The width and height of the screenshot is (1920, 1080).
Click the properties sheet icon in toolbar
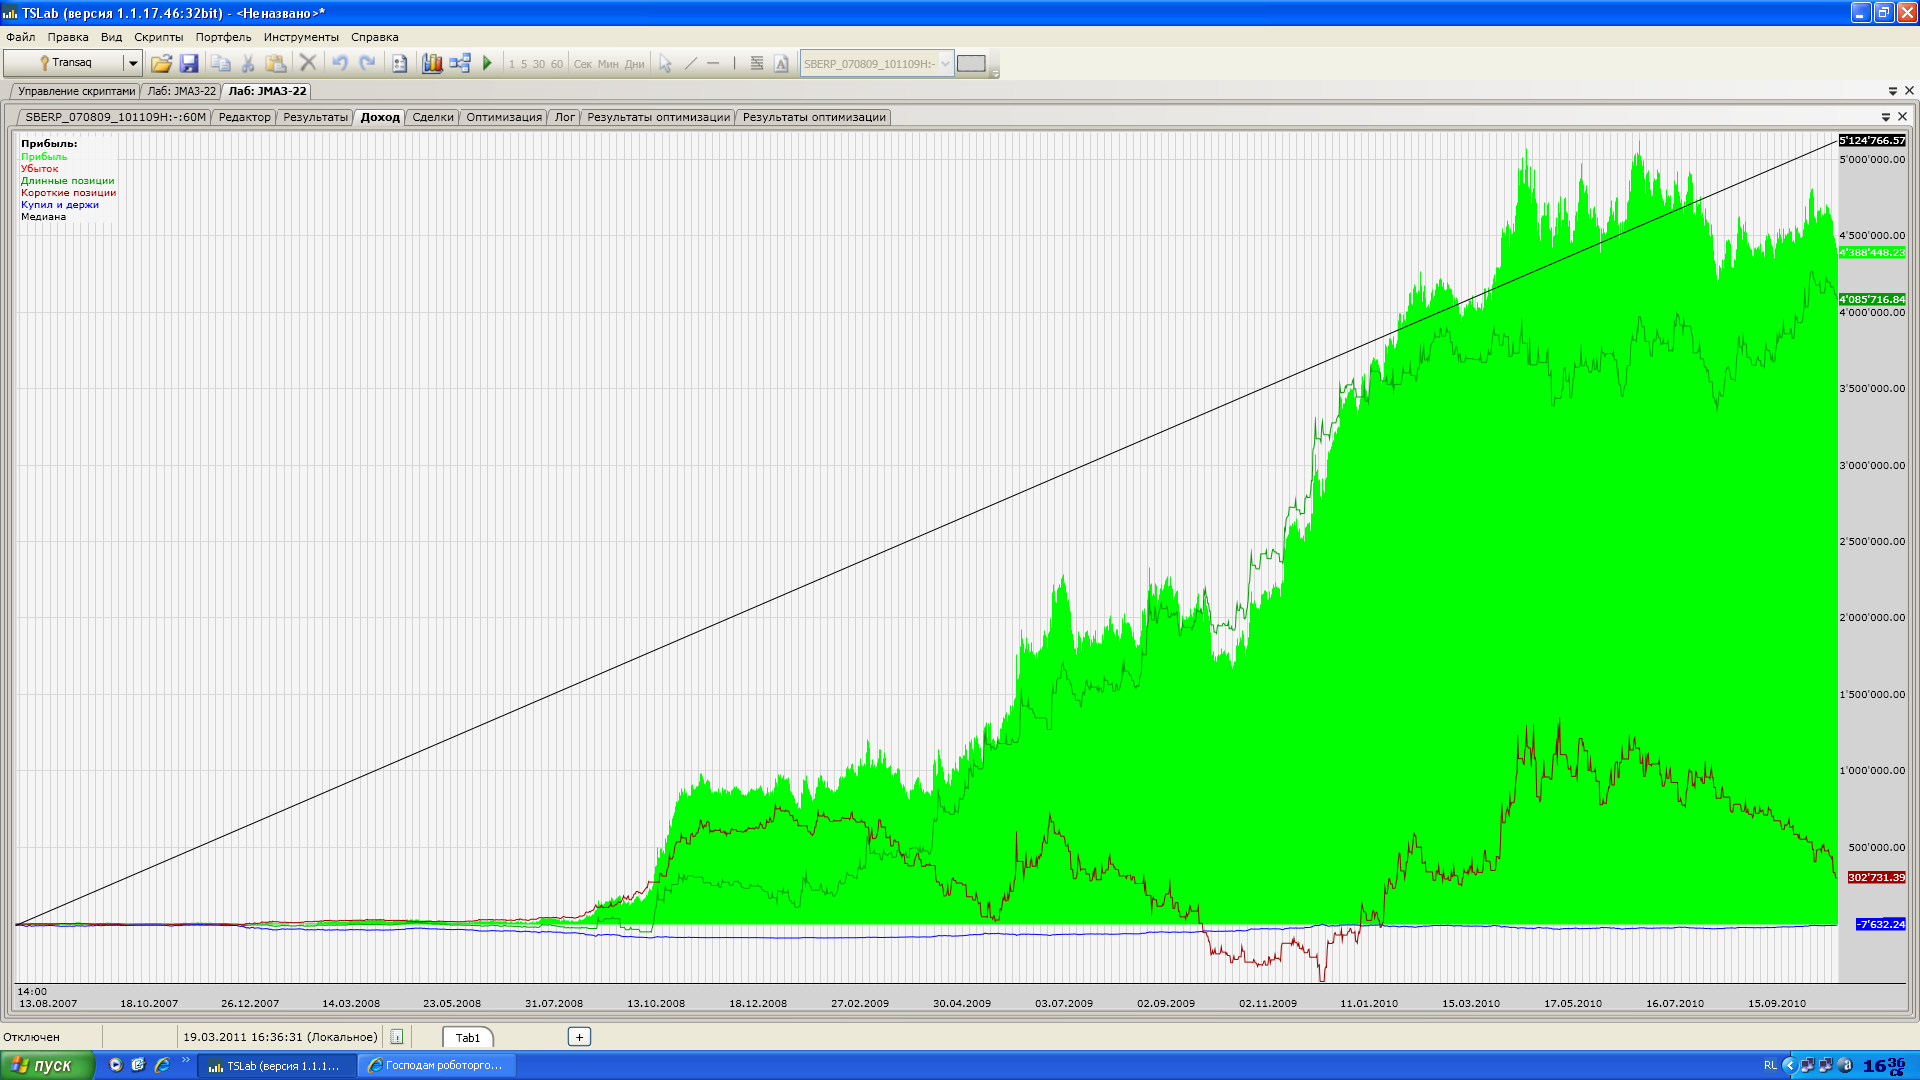(x=399, y=63)
